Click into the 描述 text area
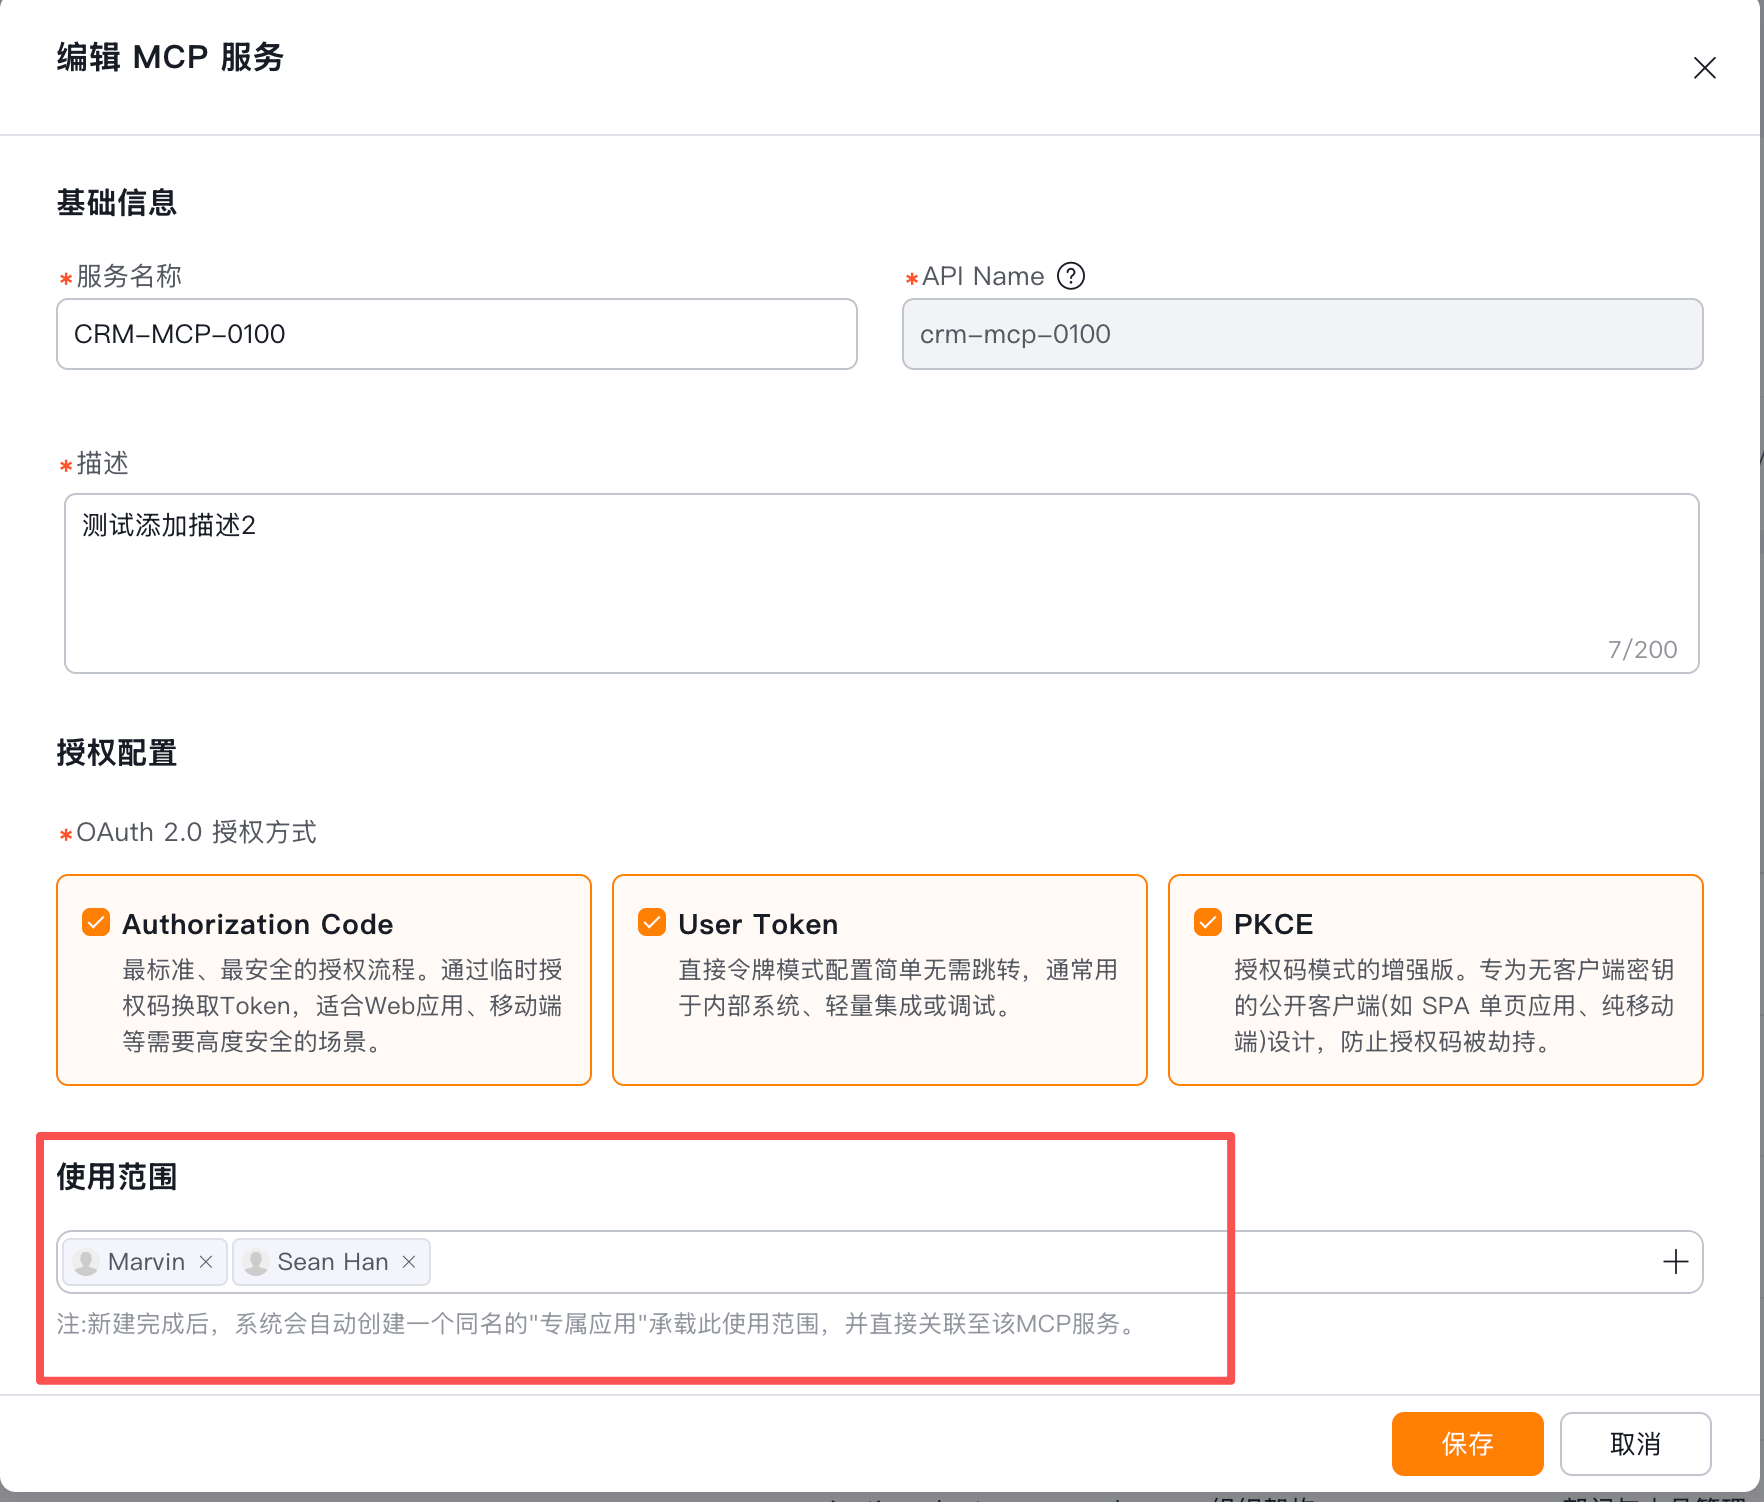 coord(881,583)
